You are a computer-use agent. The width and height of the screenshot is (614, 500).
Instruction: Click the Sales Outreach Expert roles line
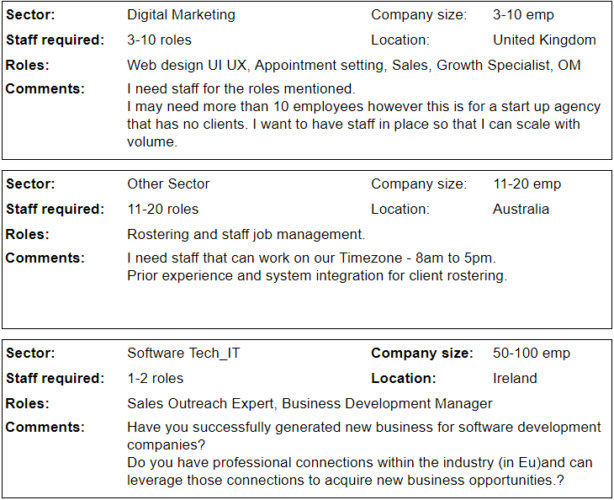tap(309, 403)
